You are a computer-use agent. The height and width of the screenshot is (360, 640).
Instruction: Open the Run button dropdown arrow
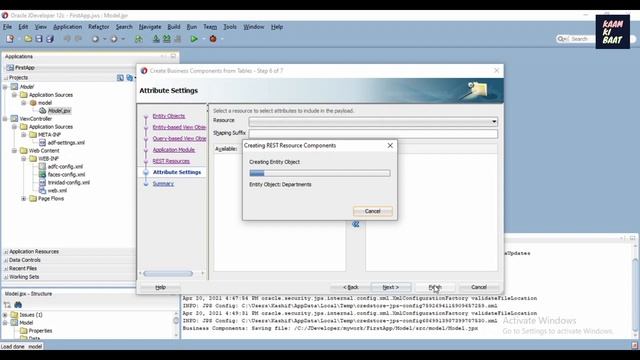[x=203, y=39]
